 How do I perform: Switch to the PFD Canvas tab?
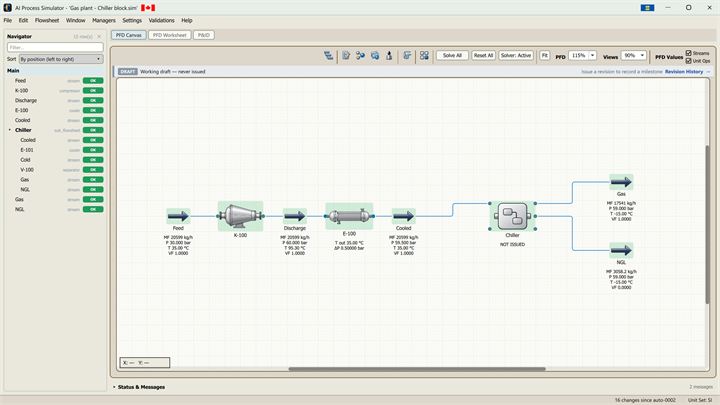pyautogui.click(x=129, y=35)
